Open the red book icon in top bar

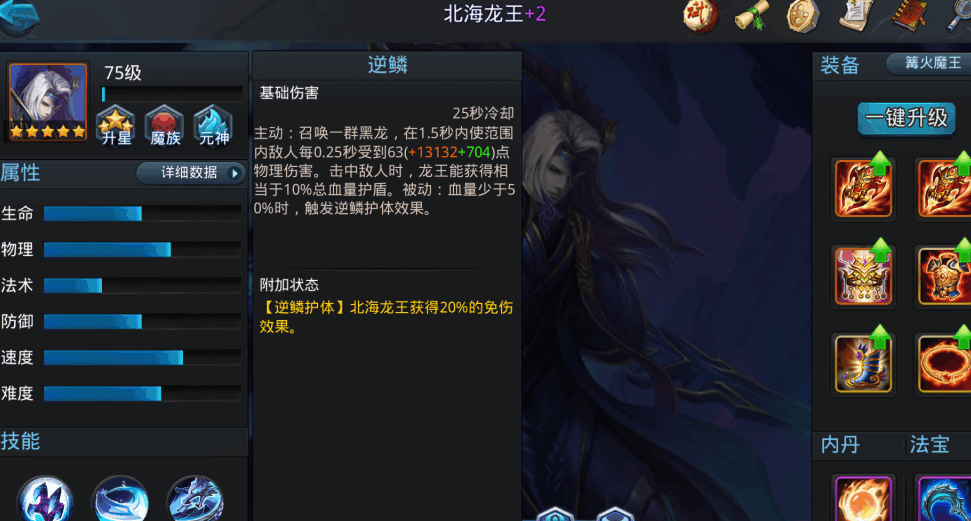[910, 15]
